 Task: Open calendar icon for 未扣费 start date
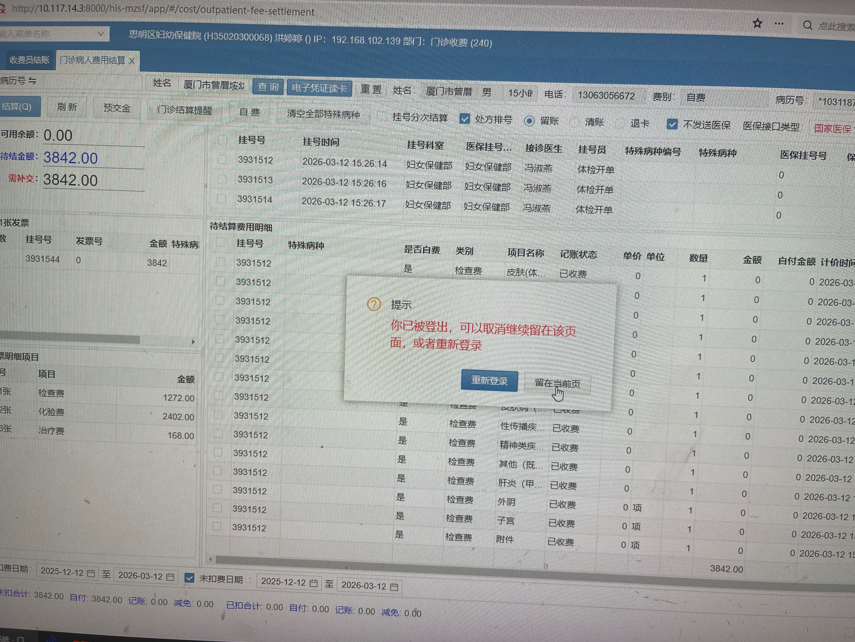(314, 583)
